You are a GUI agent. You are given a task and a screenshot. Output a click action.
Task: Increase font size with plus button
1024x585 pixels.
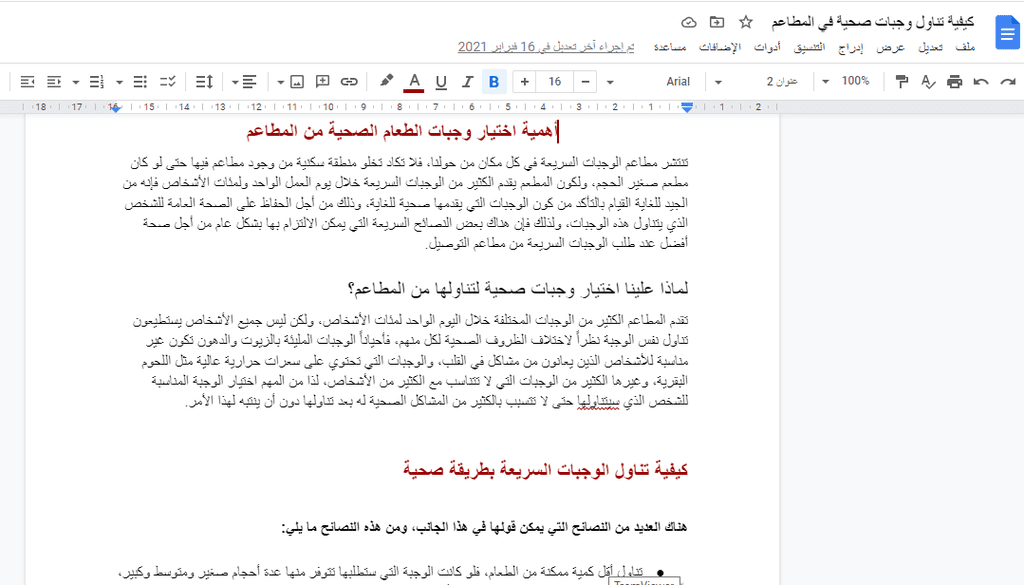pyautogui.click(x=524, y=82)
